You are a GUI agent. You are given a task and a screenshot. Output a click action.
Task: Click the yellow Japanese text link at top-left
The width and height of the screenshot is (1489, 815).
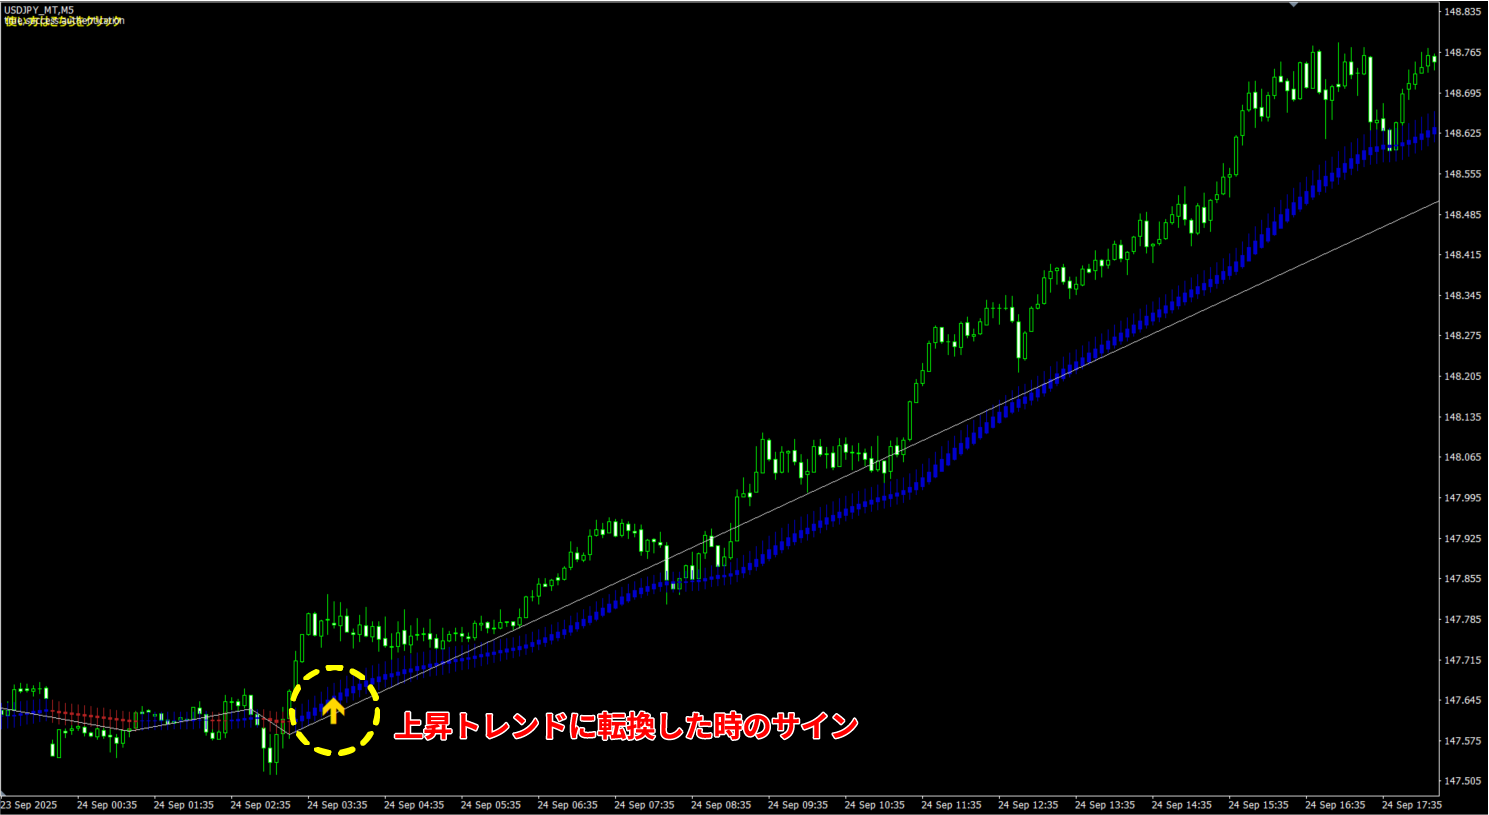(64, 21)
